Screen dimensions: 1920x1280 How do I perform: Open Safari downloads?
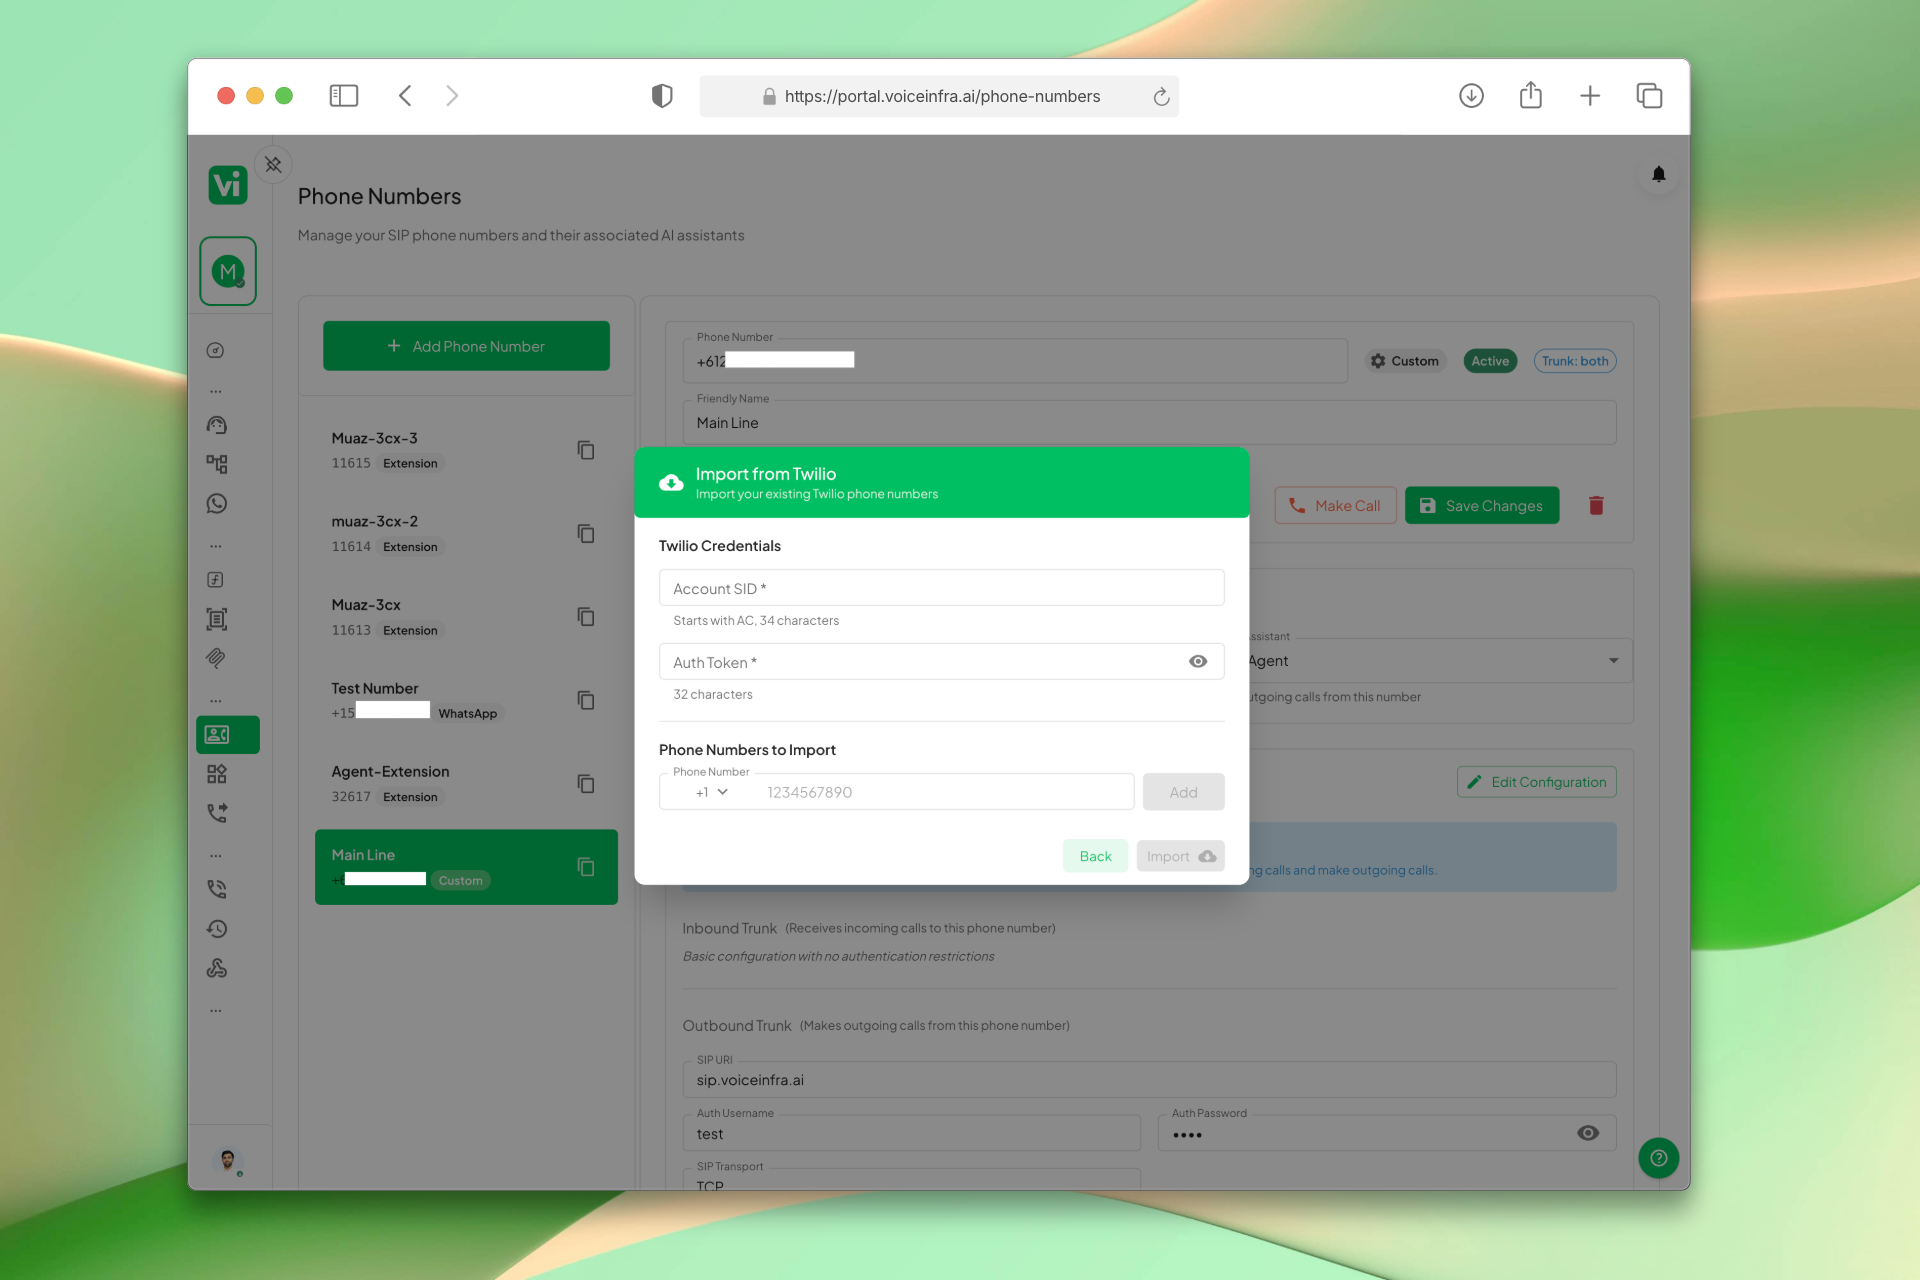point(1471,96)
